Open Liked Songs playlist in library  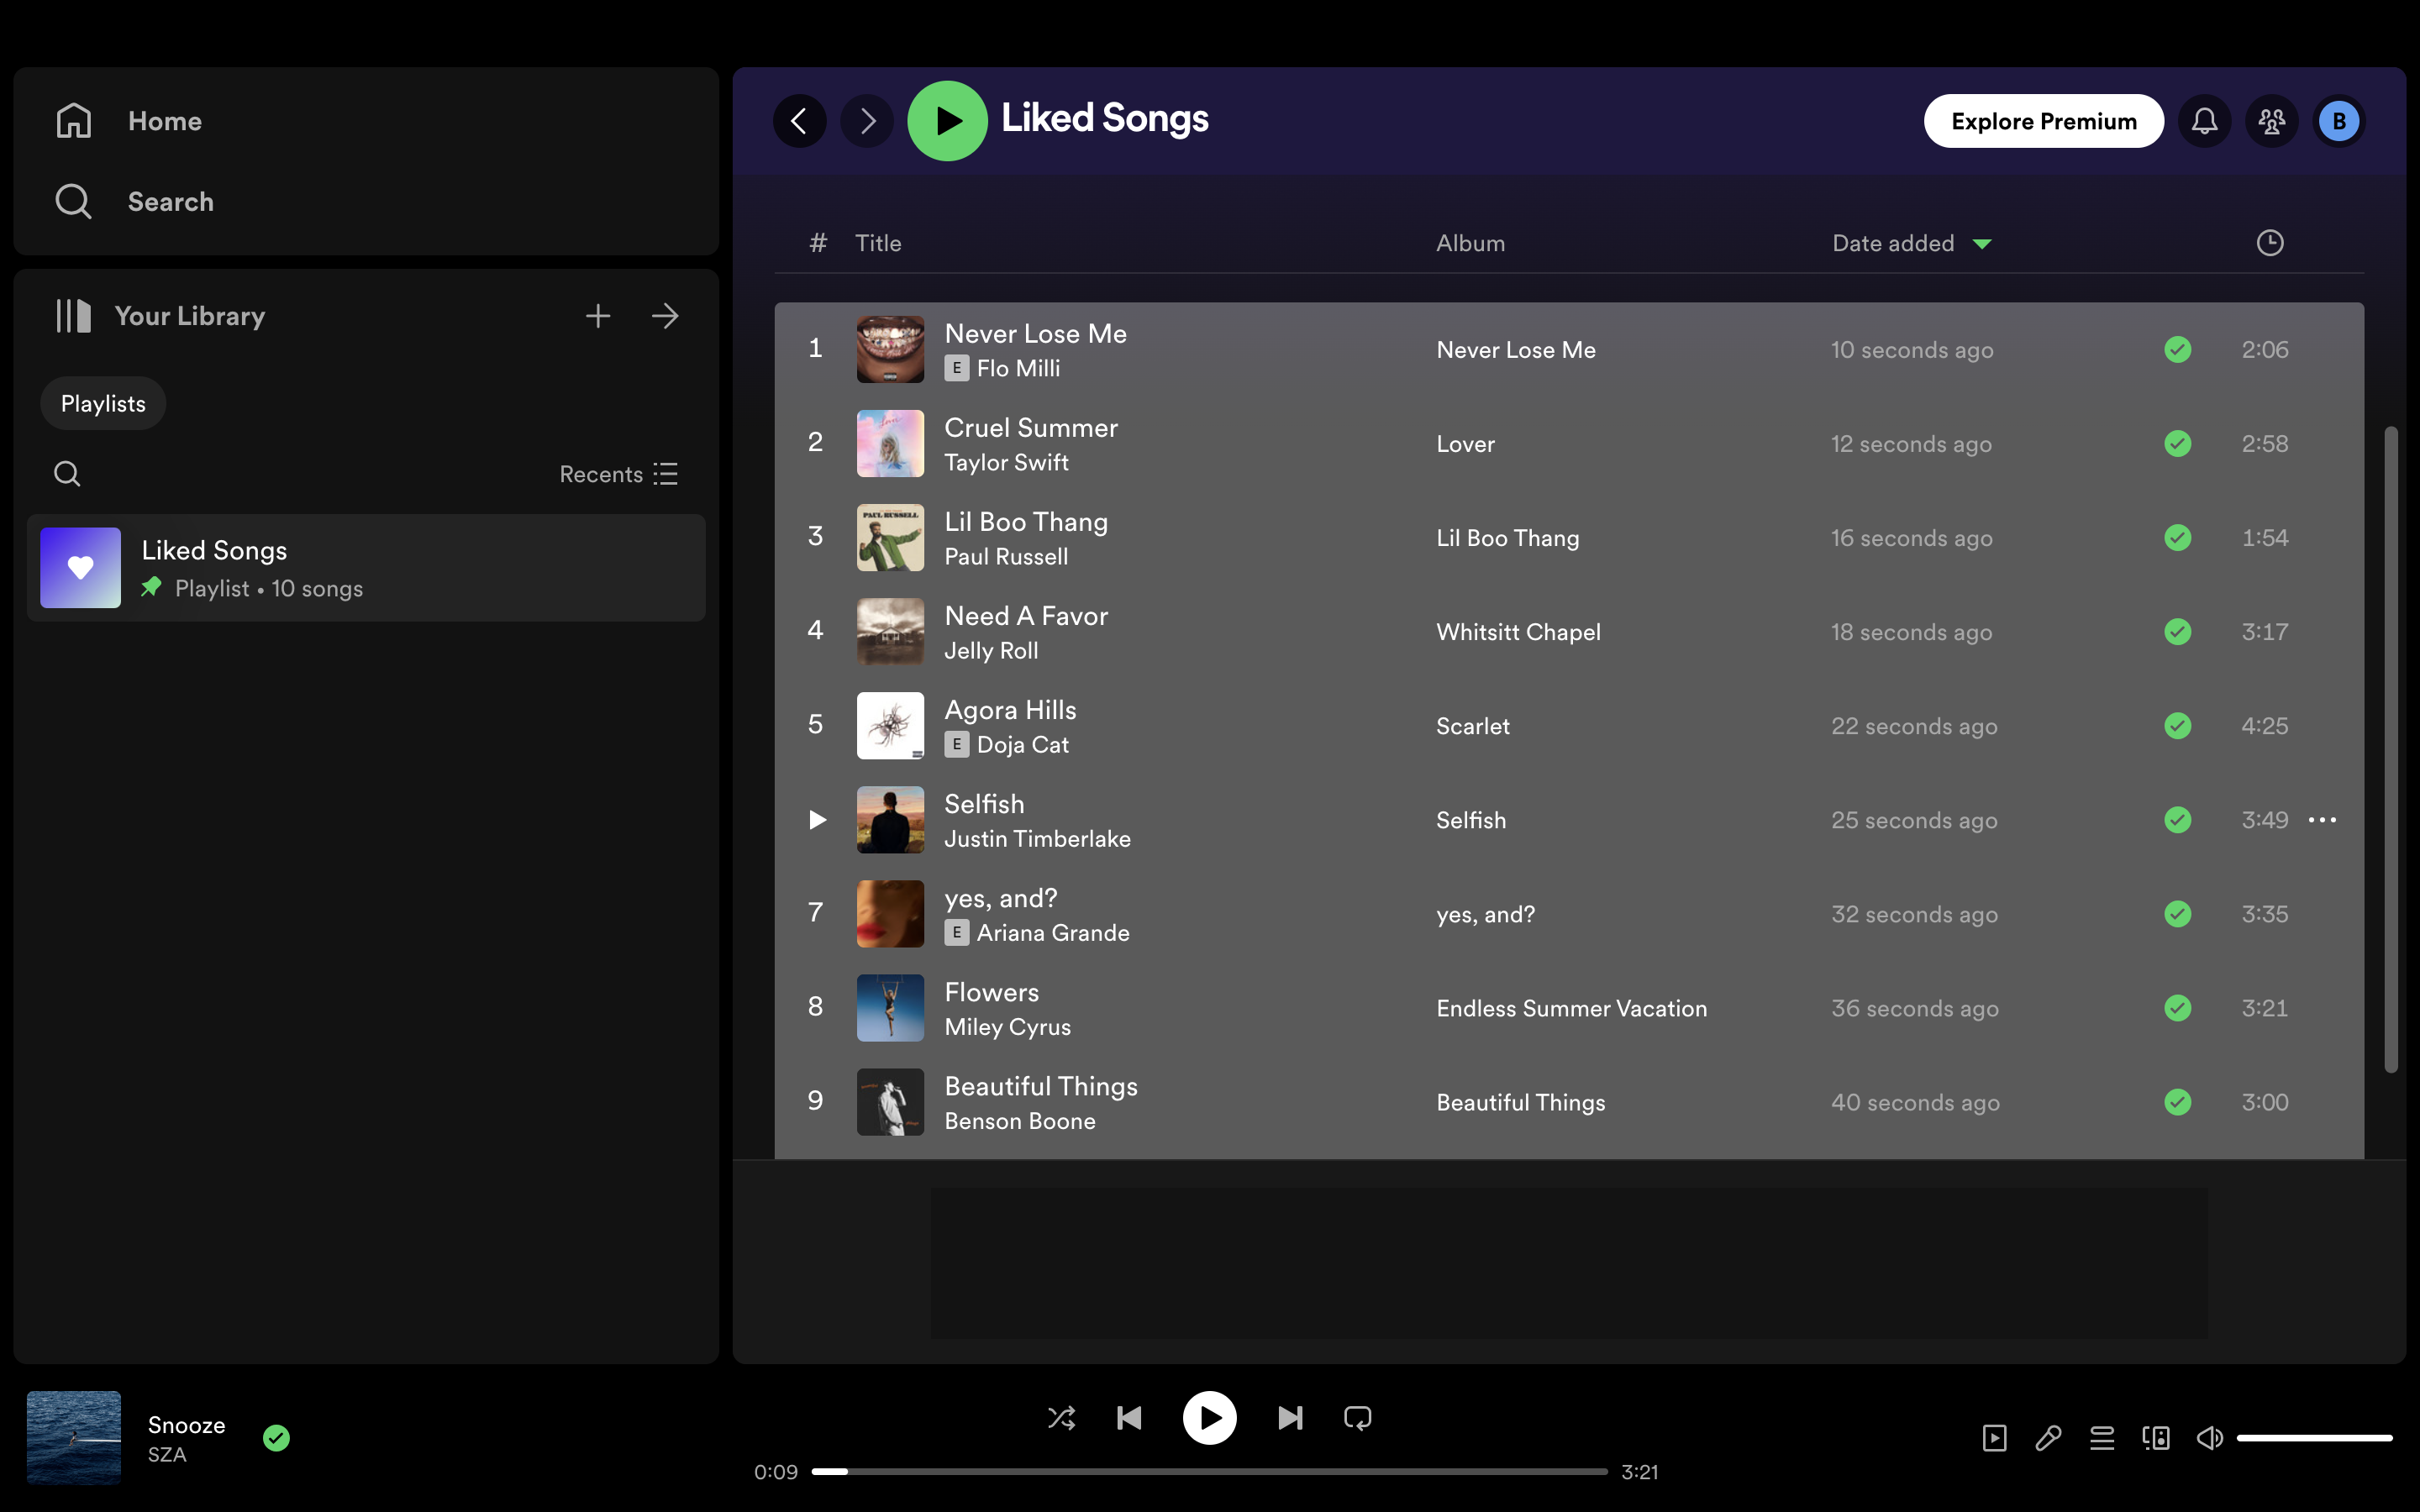[x=366, y=568]
